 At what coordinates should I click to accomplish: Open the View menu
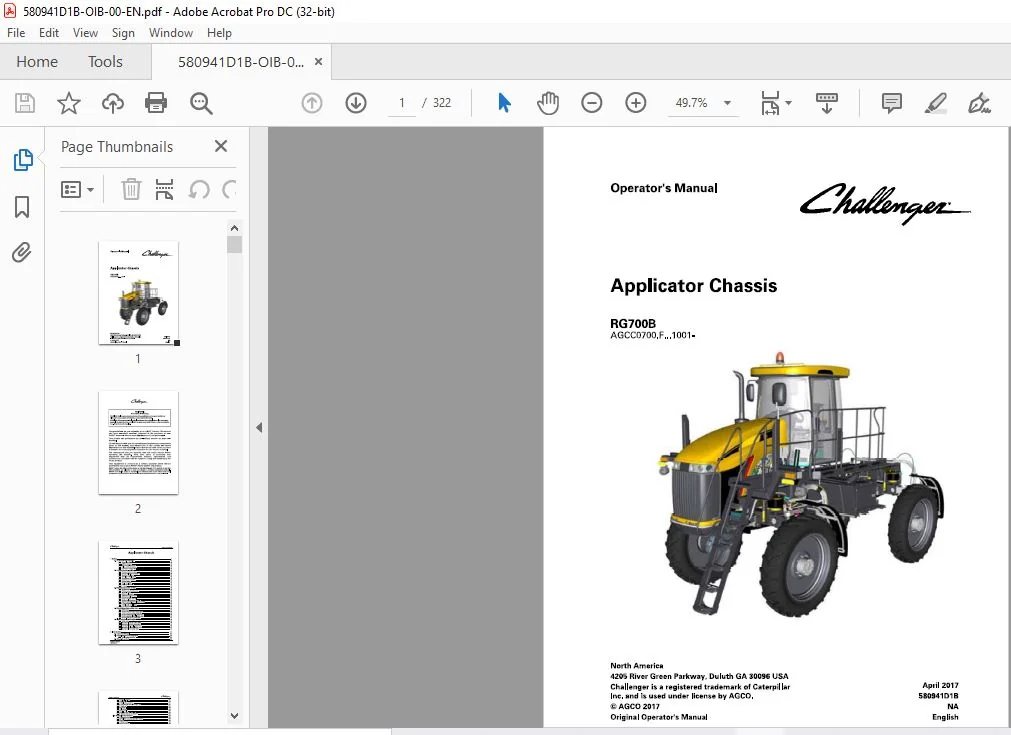point(85,33)
